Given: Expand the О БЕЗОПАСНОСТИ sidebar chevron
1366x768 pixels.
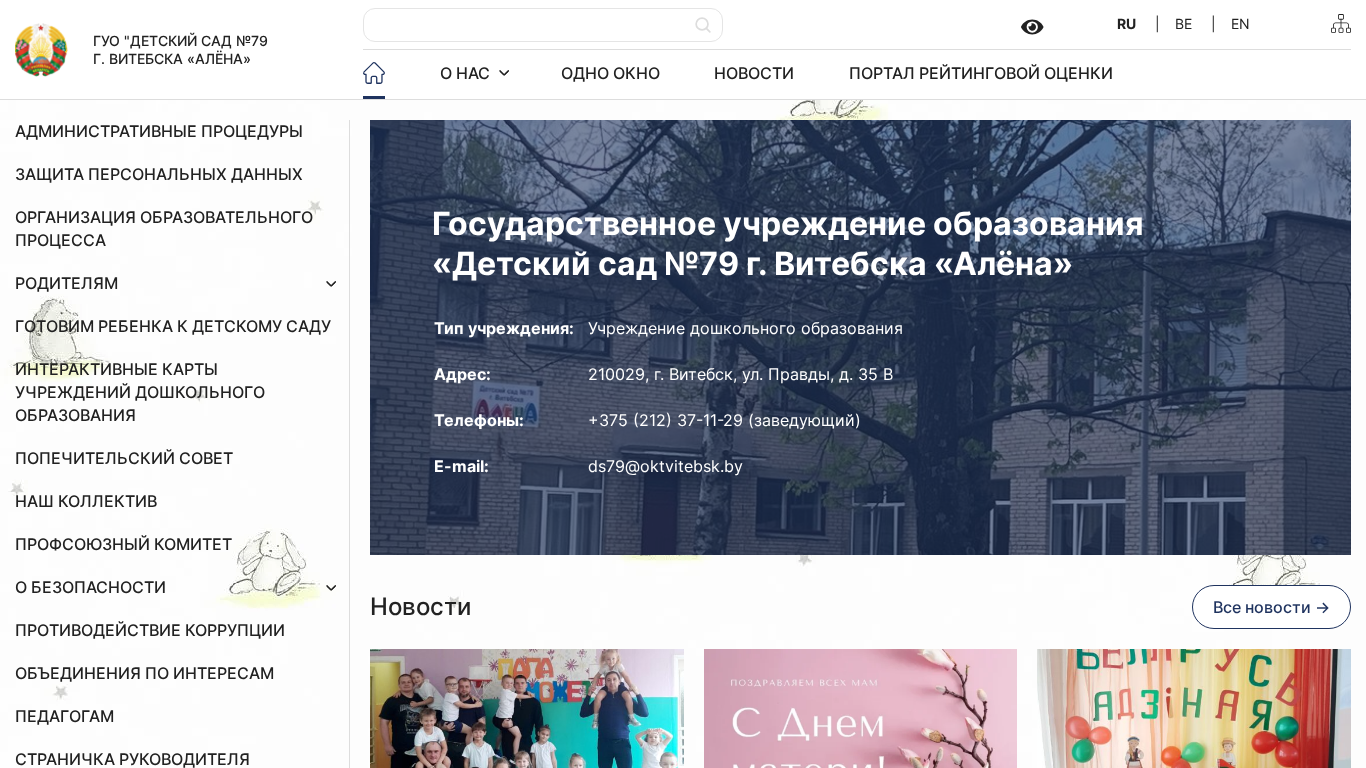Looking at the screenshot, I should [x=331, y=588].
